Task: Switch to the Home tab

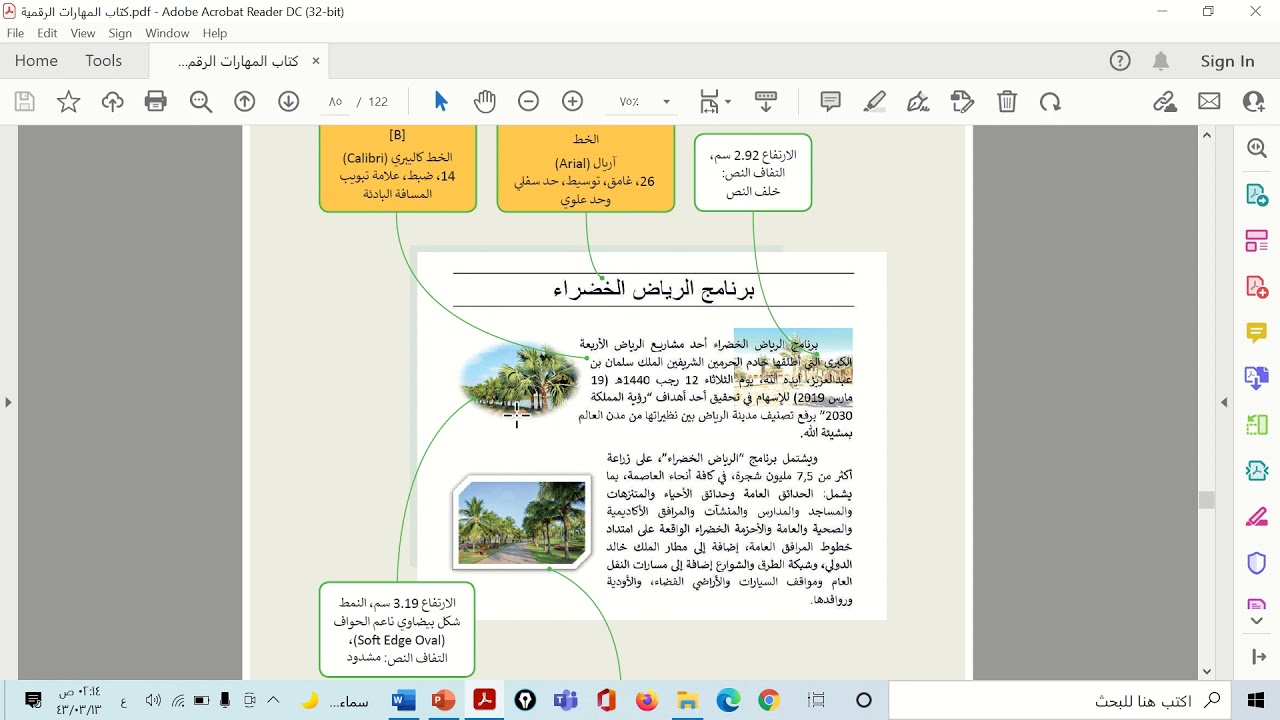Action: pyautogui.click(x=36, y=61)
